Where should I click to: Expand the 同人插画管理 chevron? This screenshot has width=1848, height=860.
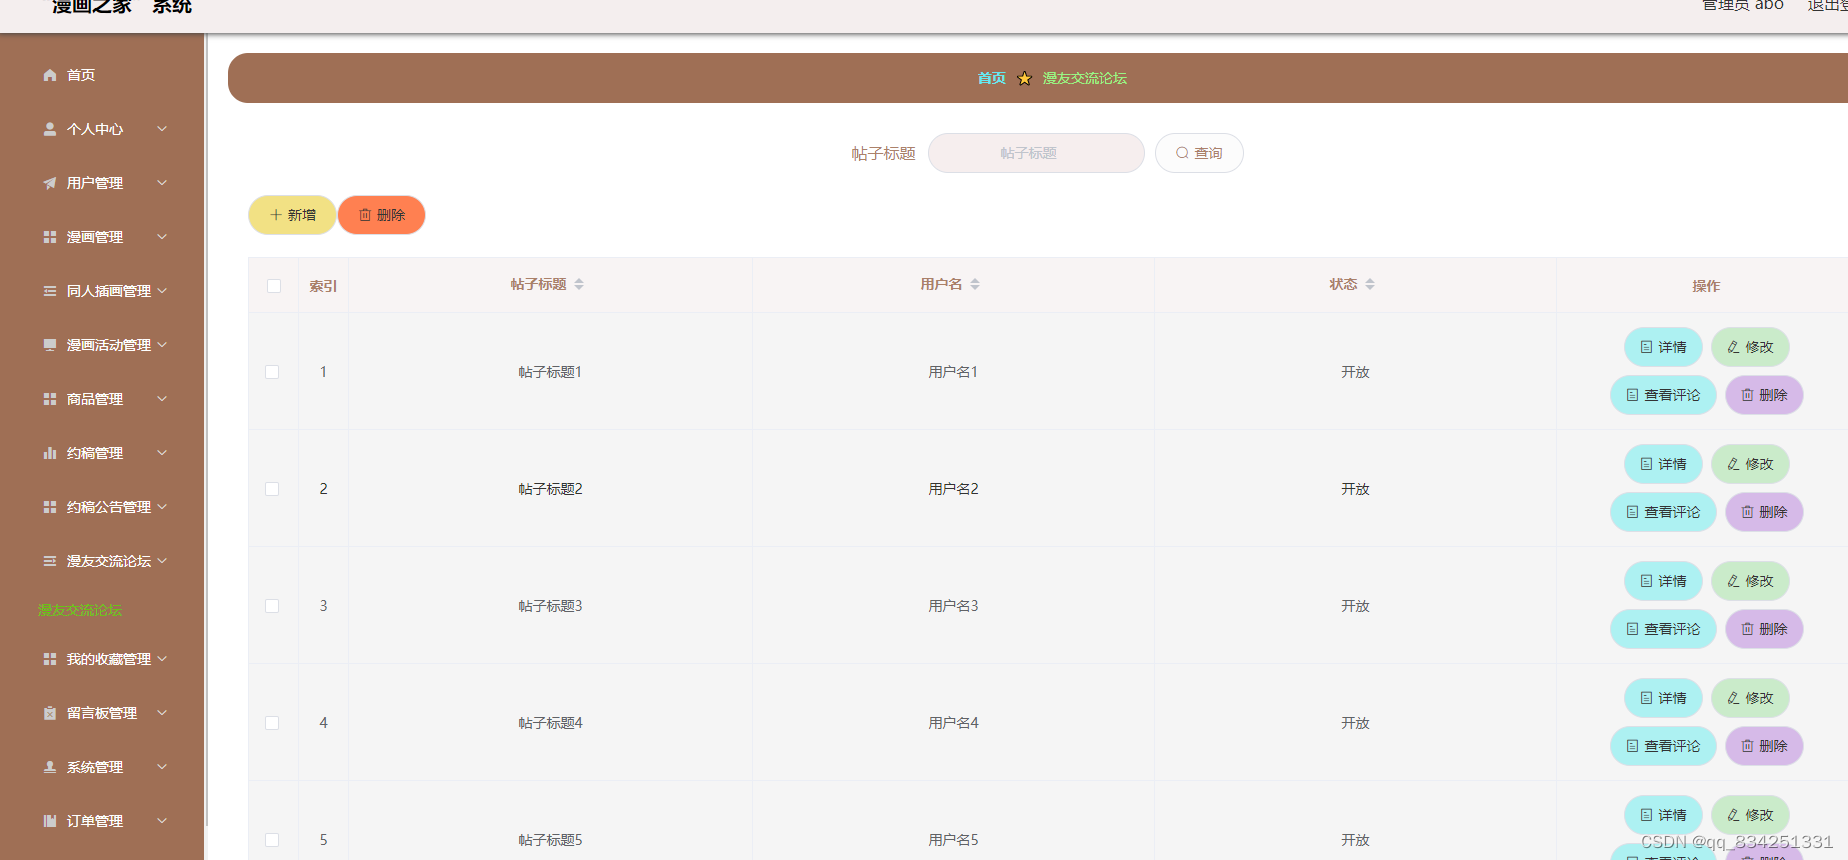point(162,291)
